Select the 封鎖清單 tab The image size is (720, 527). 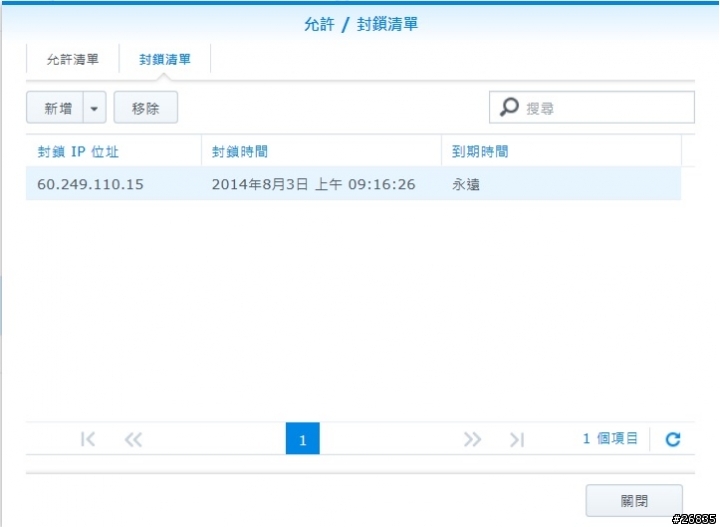pos(165,59)
